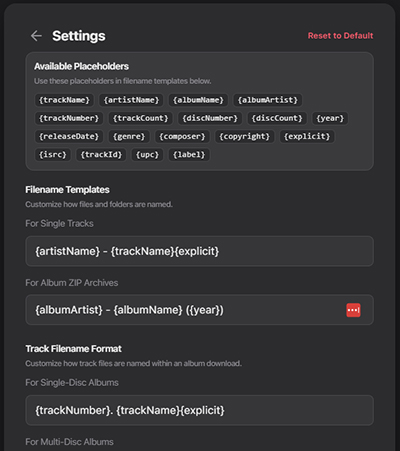Click the Settings page title
Screen dimensions: 400x451
[79, 36]
